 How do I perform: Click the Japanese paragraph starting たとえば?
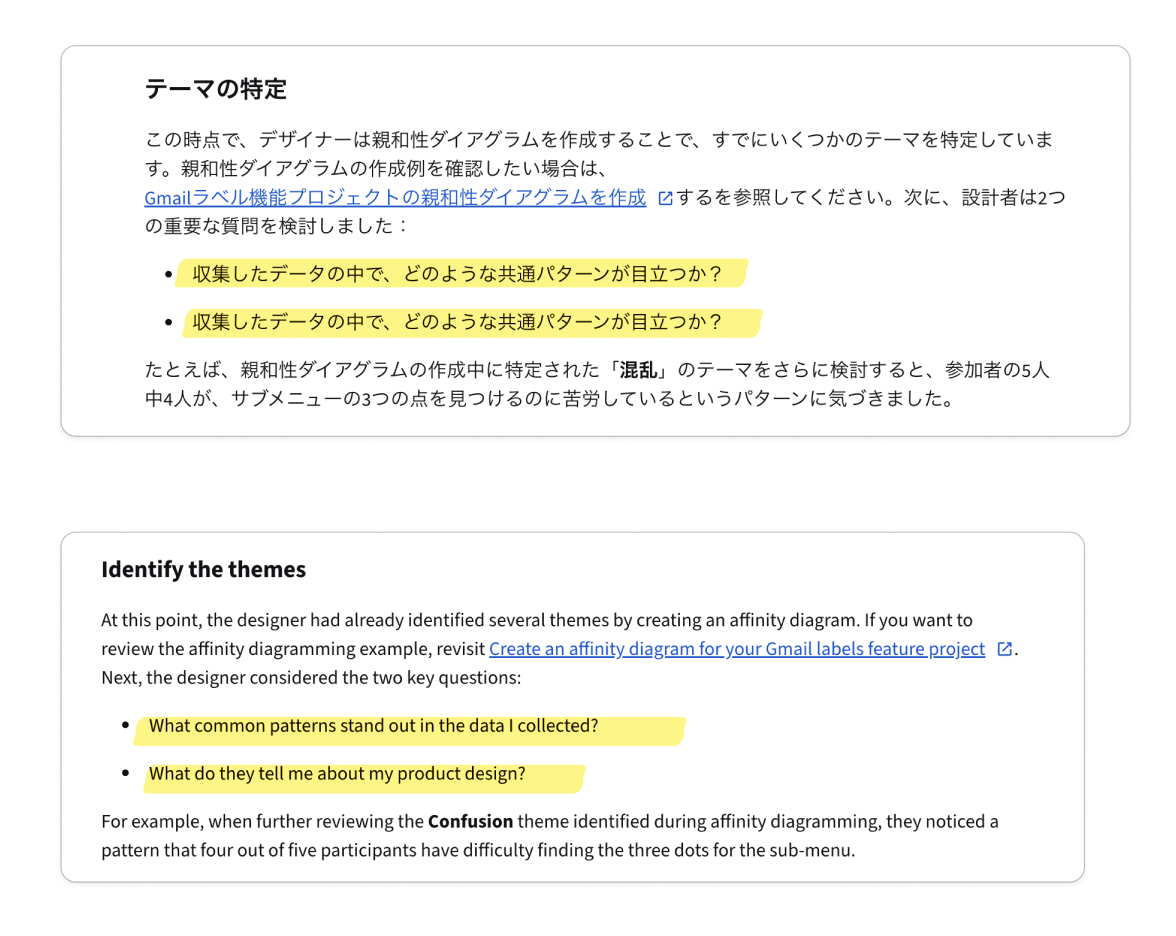tap(596, 384)
